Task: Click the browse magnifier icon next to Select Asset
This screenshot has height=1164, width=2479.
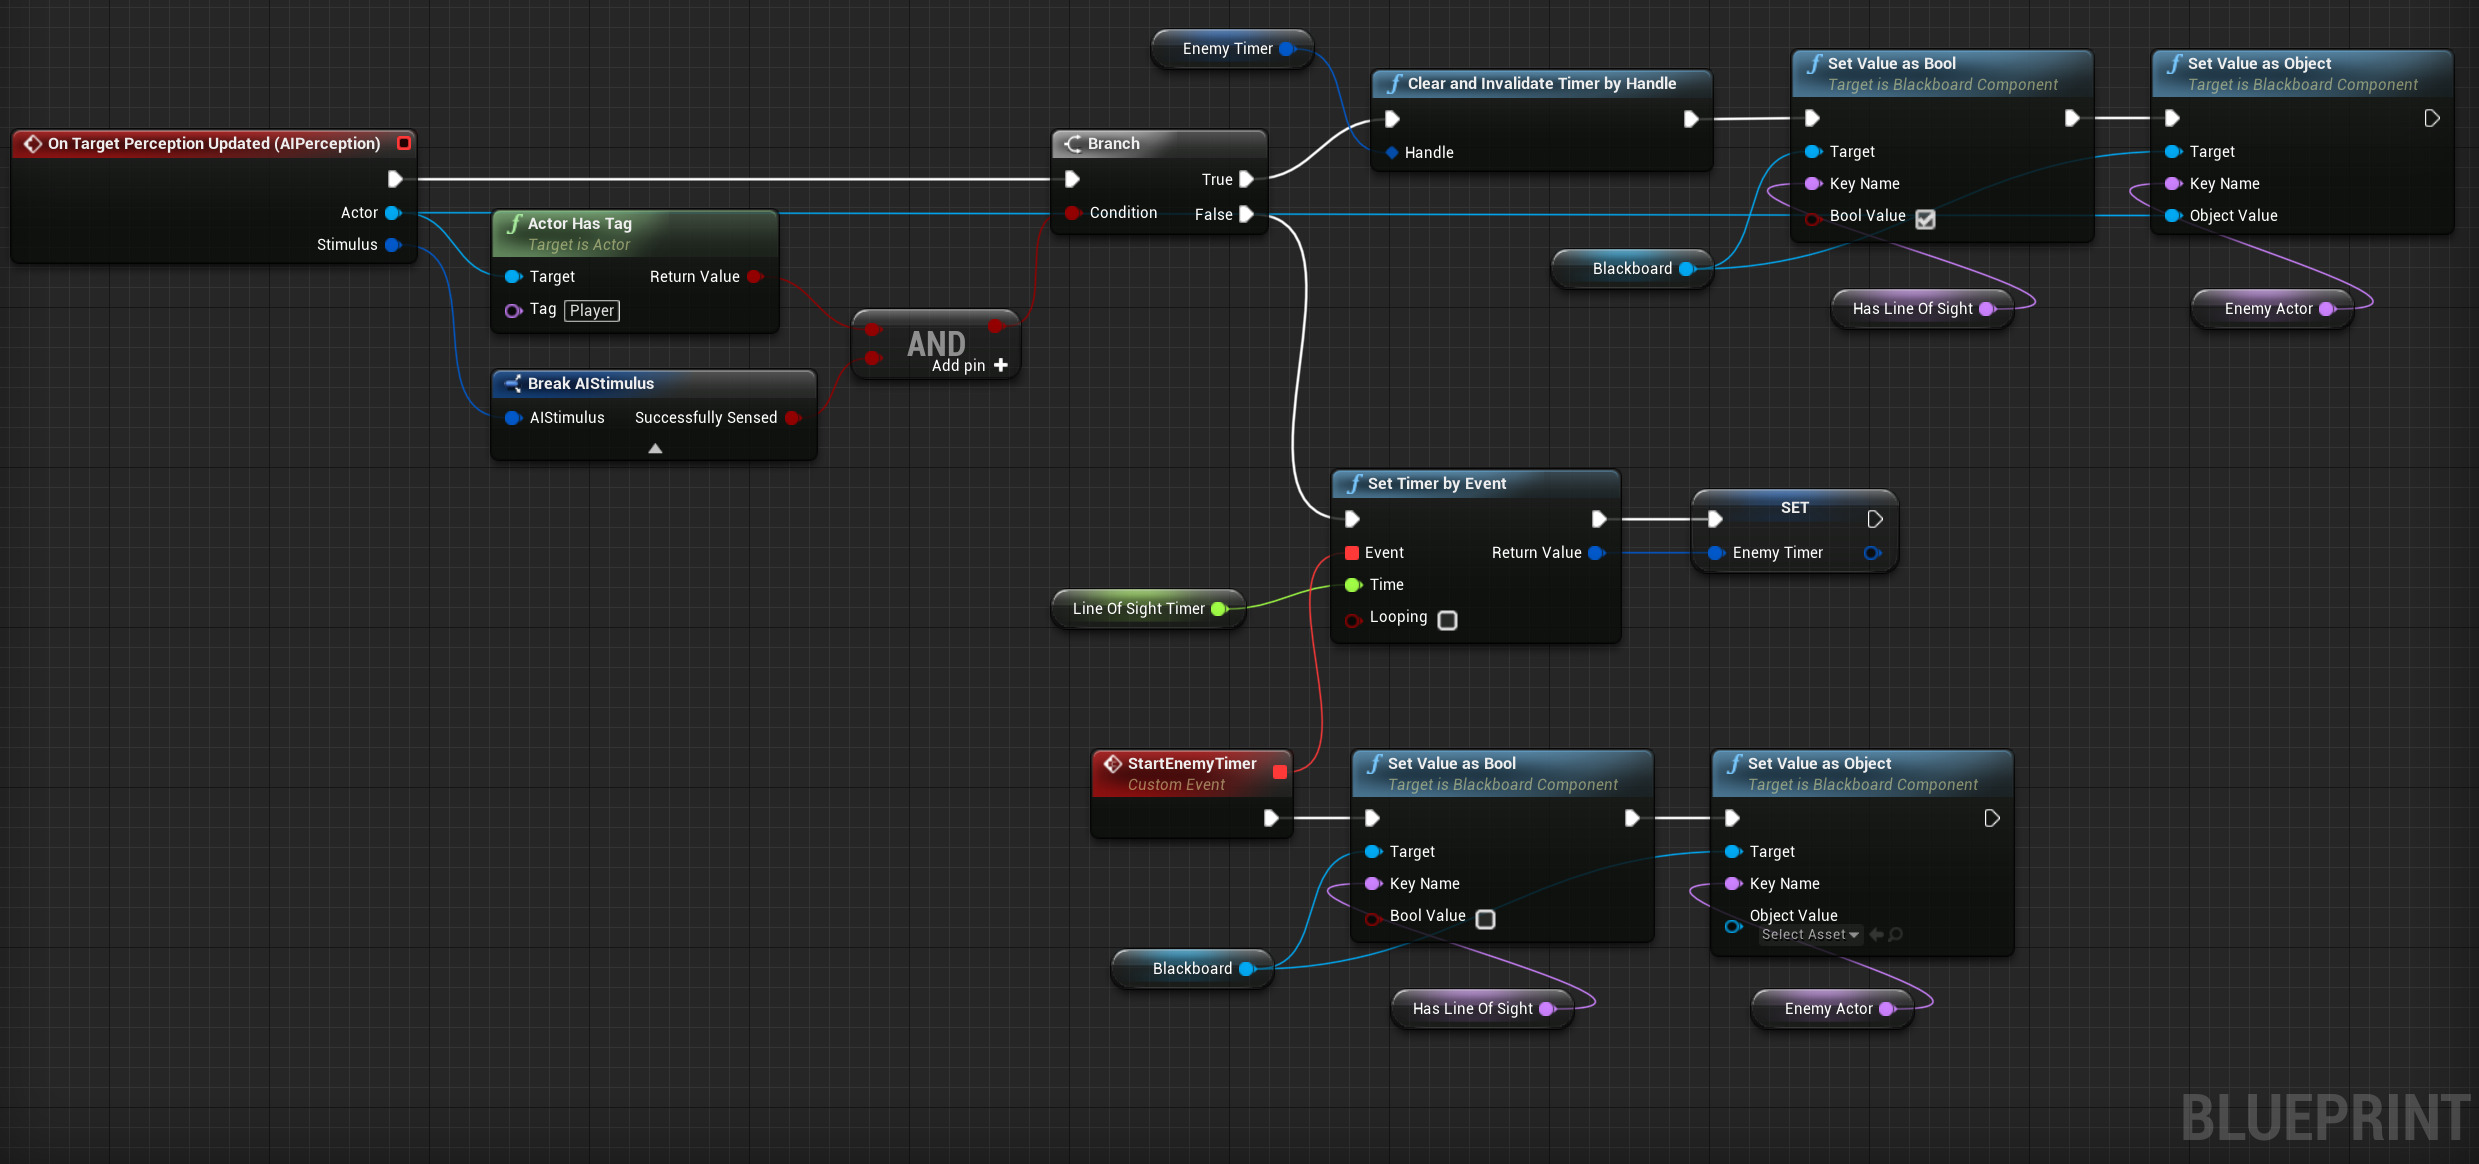Action: 1896,934
